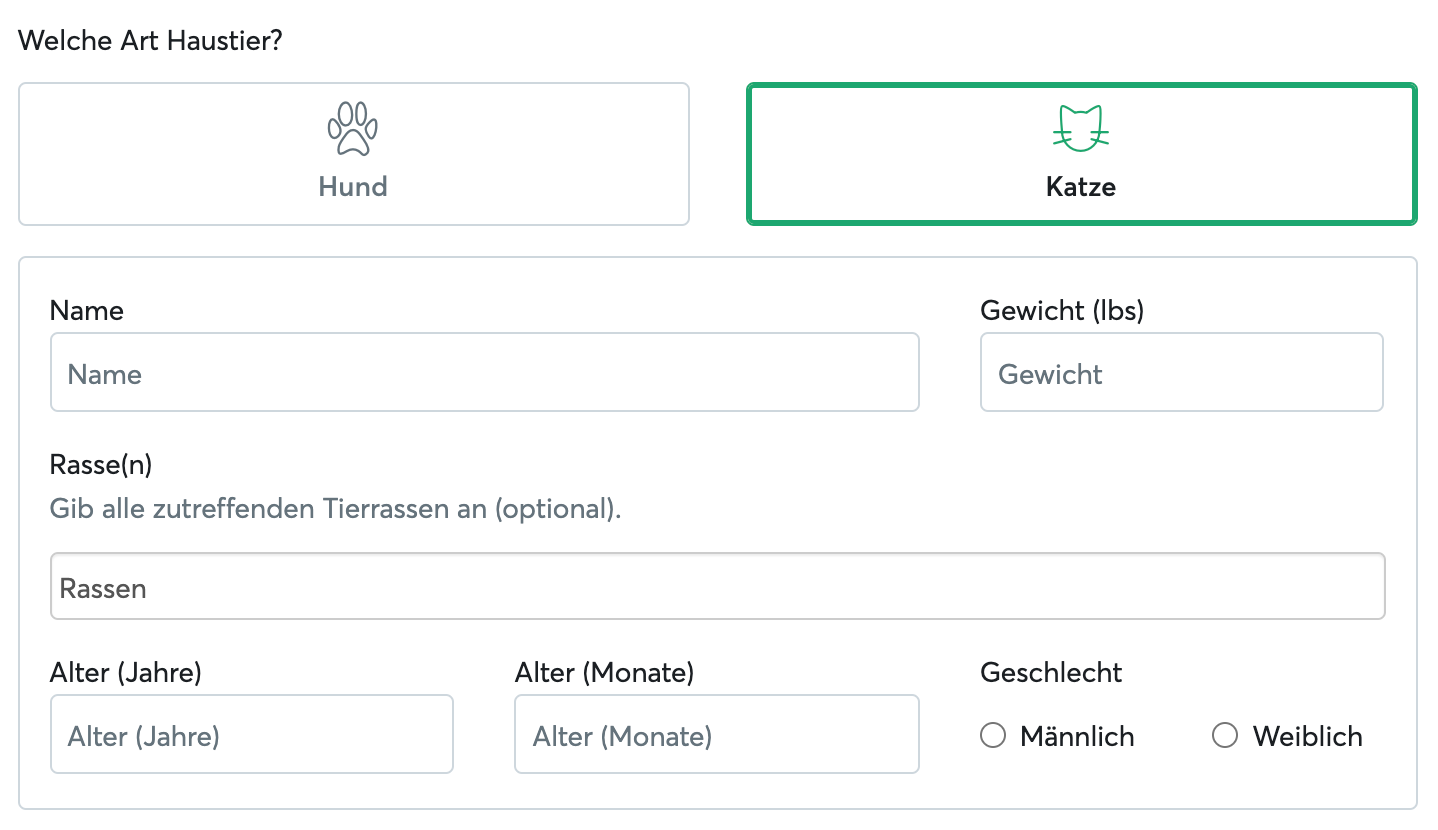Image resolution: width=1438 pixels, height=830 pixels.
Task: Click the Geschlecht heading label
Action: (x=1051, y=673)
